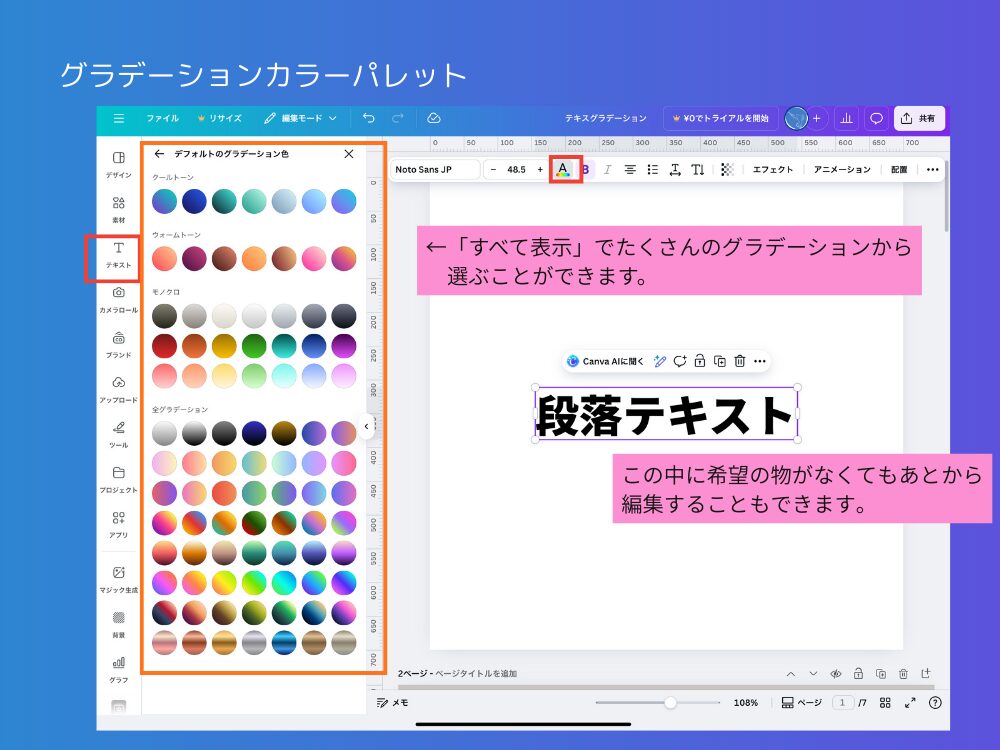1000x750 pixels.
Task: Switch to the ファイル menu
Action: [x=162, y=117]
